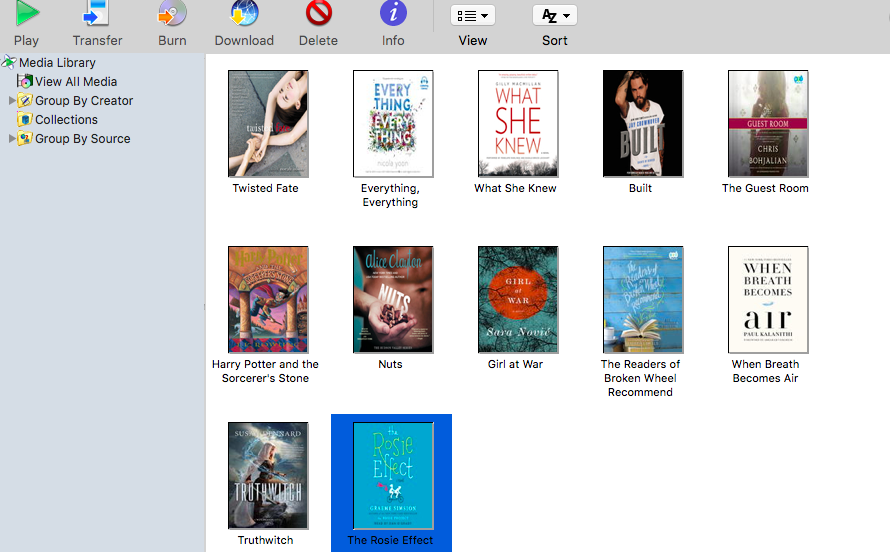Click the 'Nuts' title text
Screen dimensions: 890x552
[x=391, y=364]
